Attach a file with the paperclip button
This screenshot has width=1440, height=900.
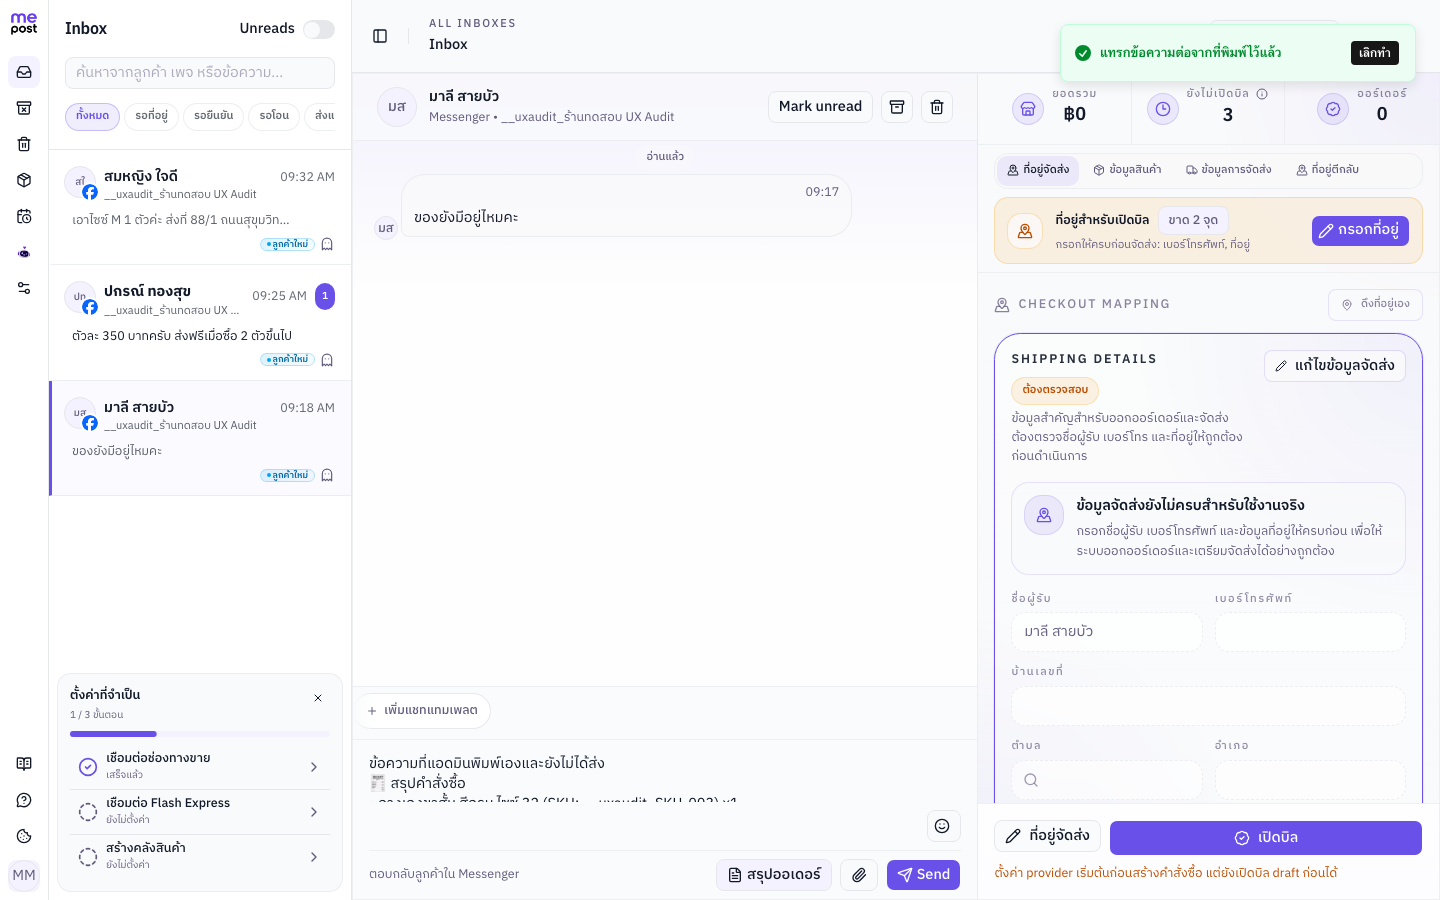(x=859, y=875)
